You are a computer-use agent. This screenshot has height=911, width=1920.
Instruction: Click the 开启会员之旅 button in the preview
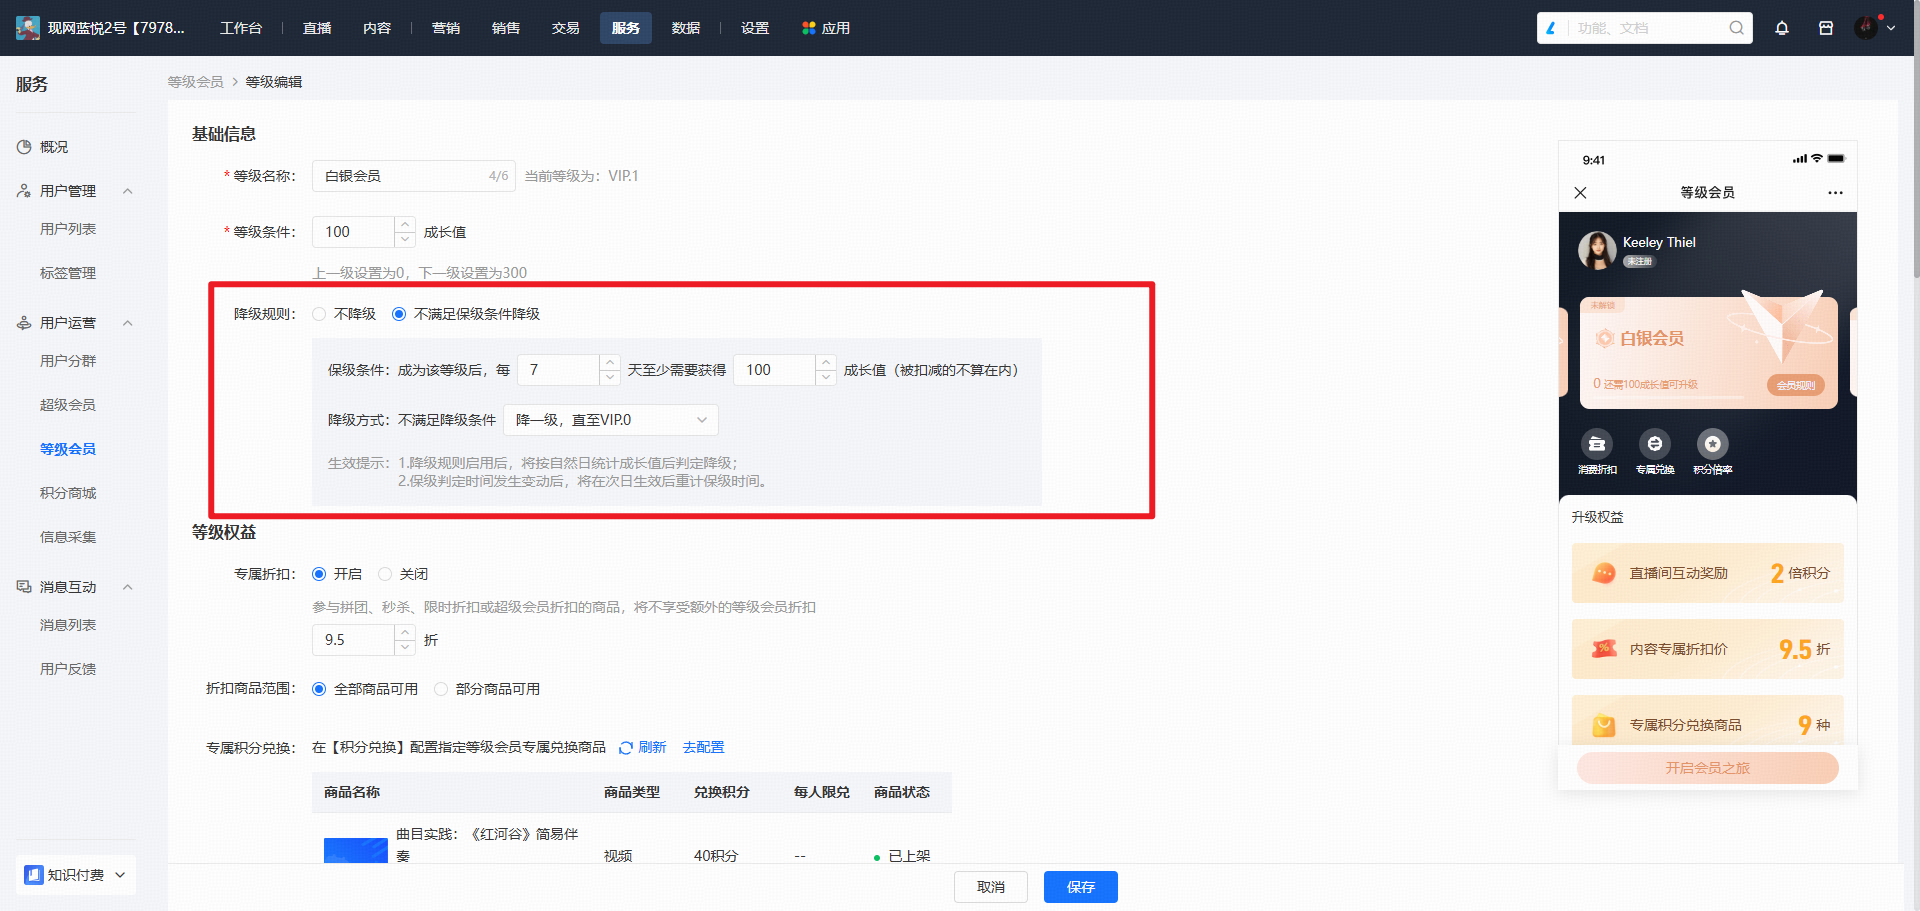(1708, 768)
